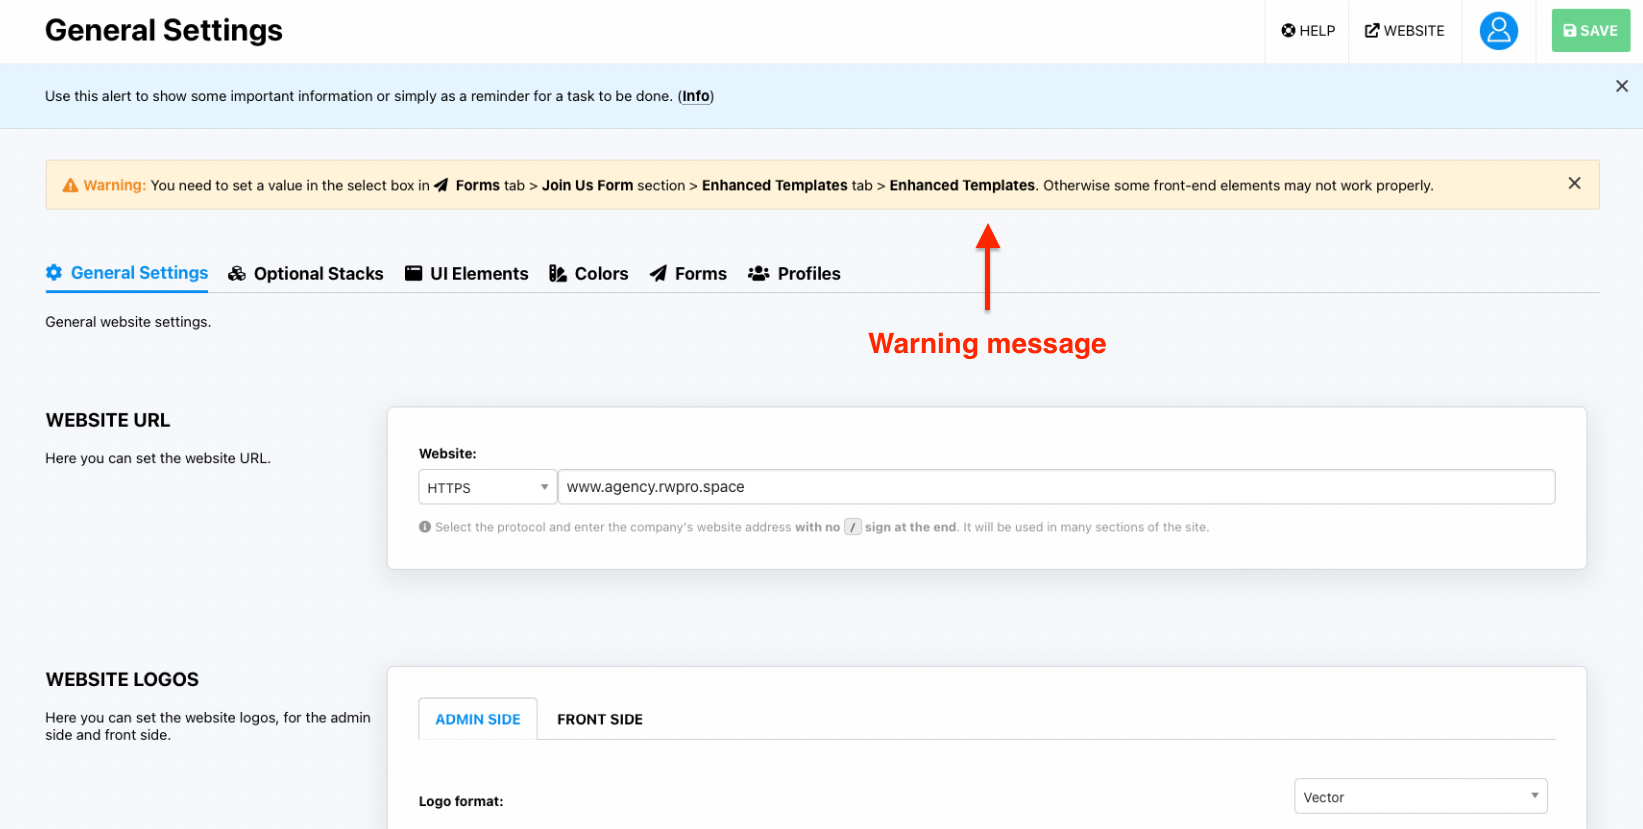
Task: Open the Optional Stacks tab
Action: click(318, 274)
